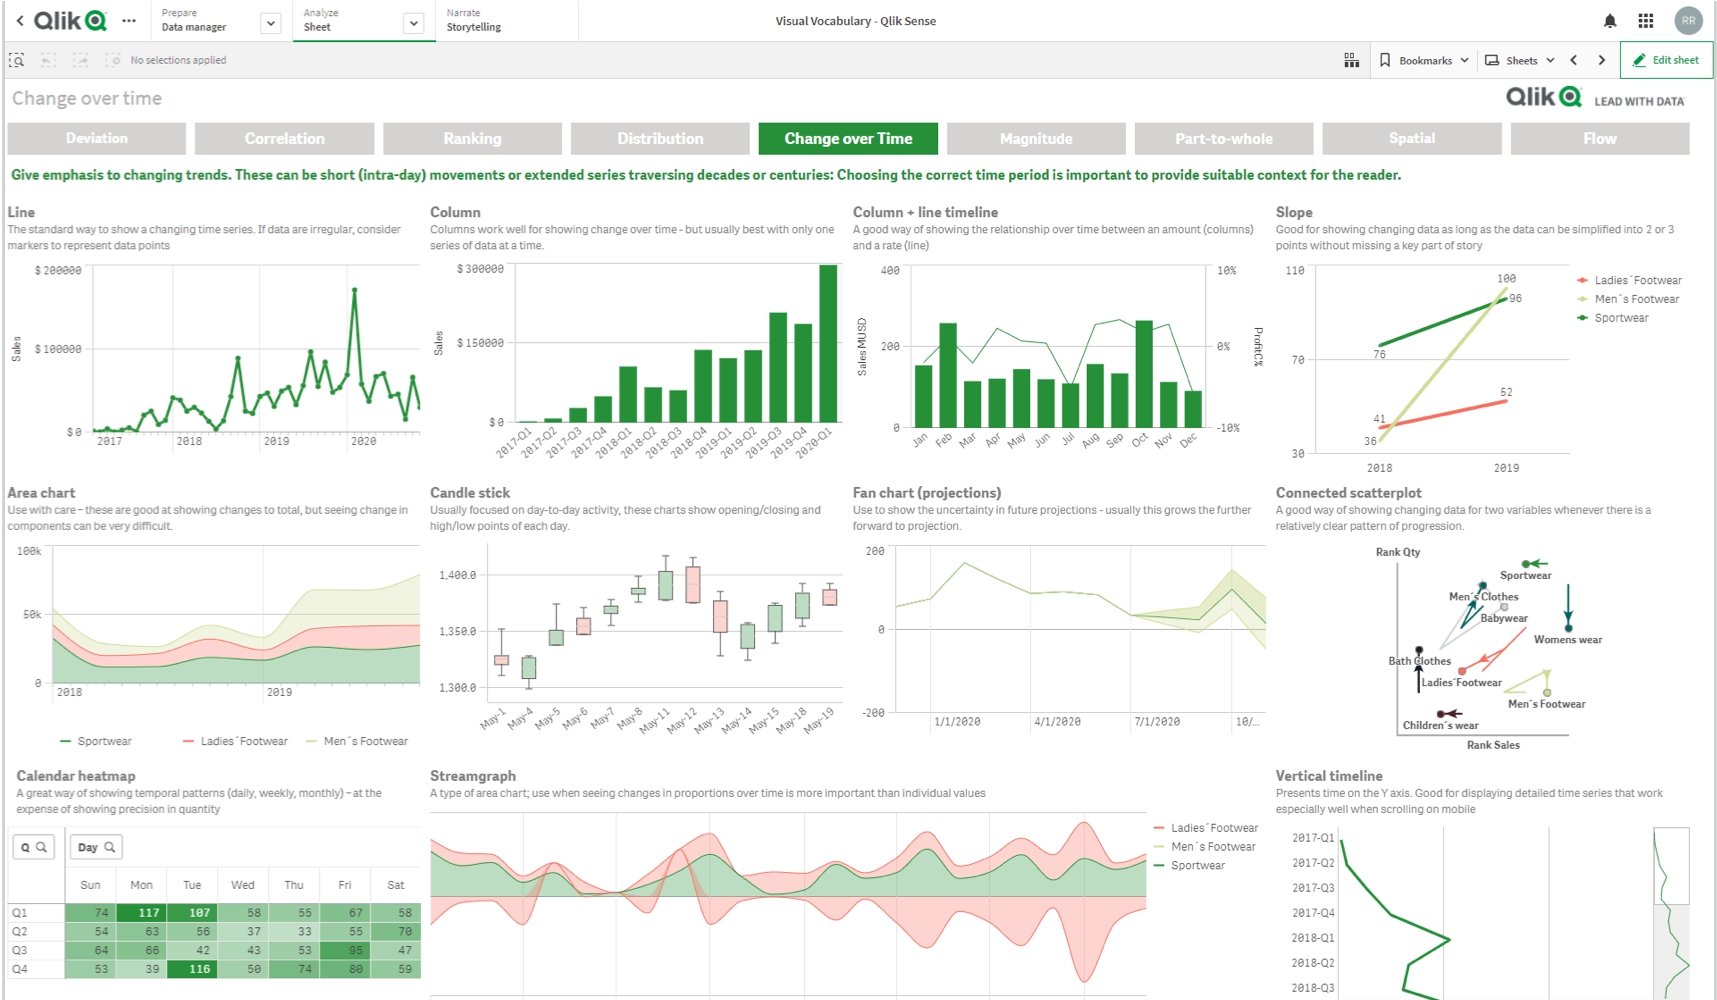This screenshot has width=1717, height=1000.
Task: Select Men's Footwear in Slope legend
Action: tap(1628, 299)
